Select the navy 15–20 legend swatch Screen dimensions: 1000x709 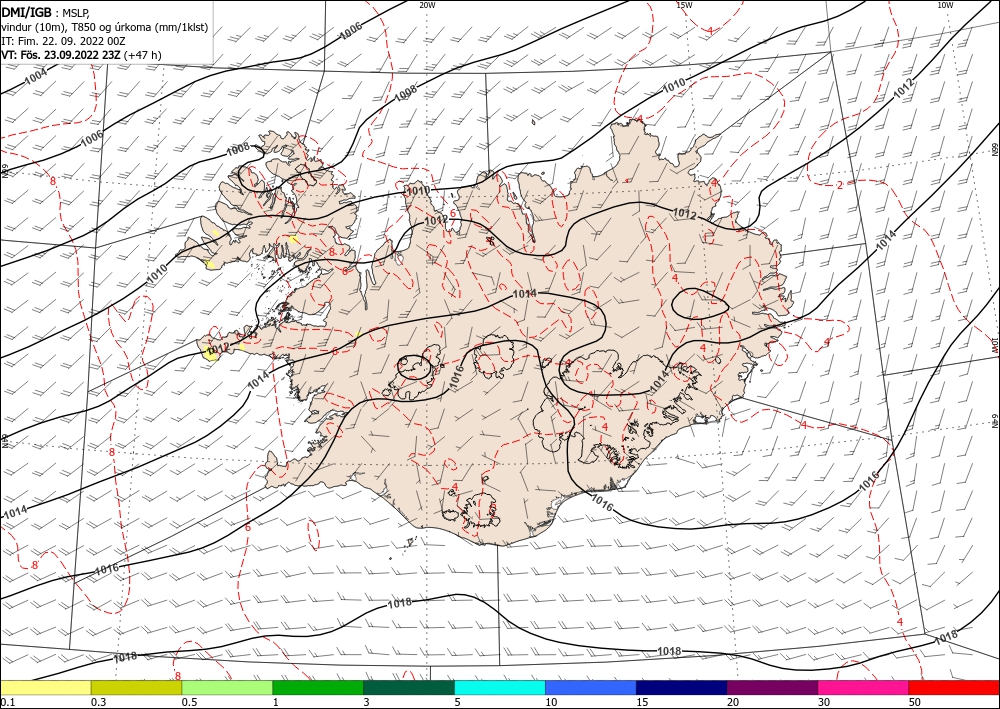click(x=682, y=688)
